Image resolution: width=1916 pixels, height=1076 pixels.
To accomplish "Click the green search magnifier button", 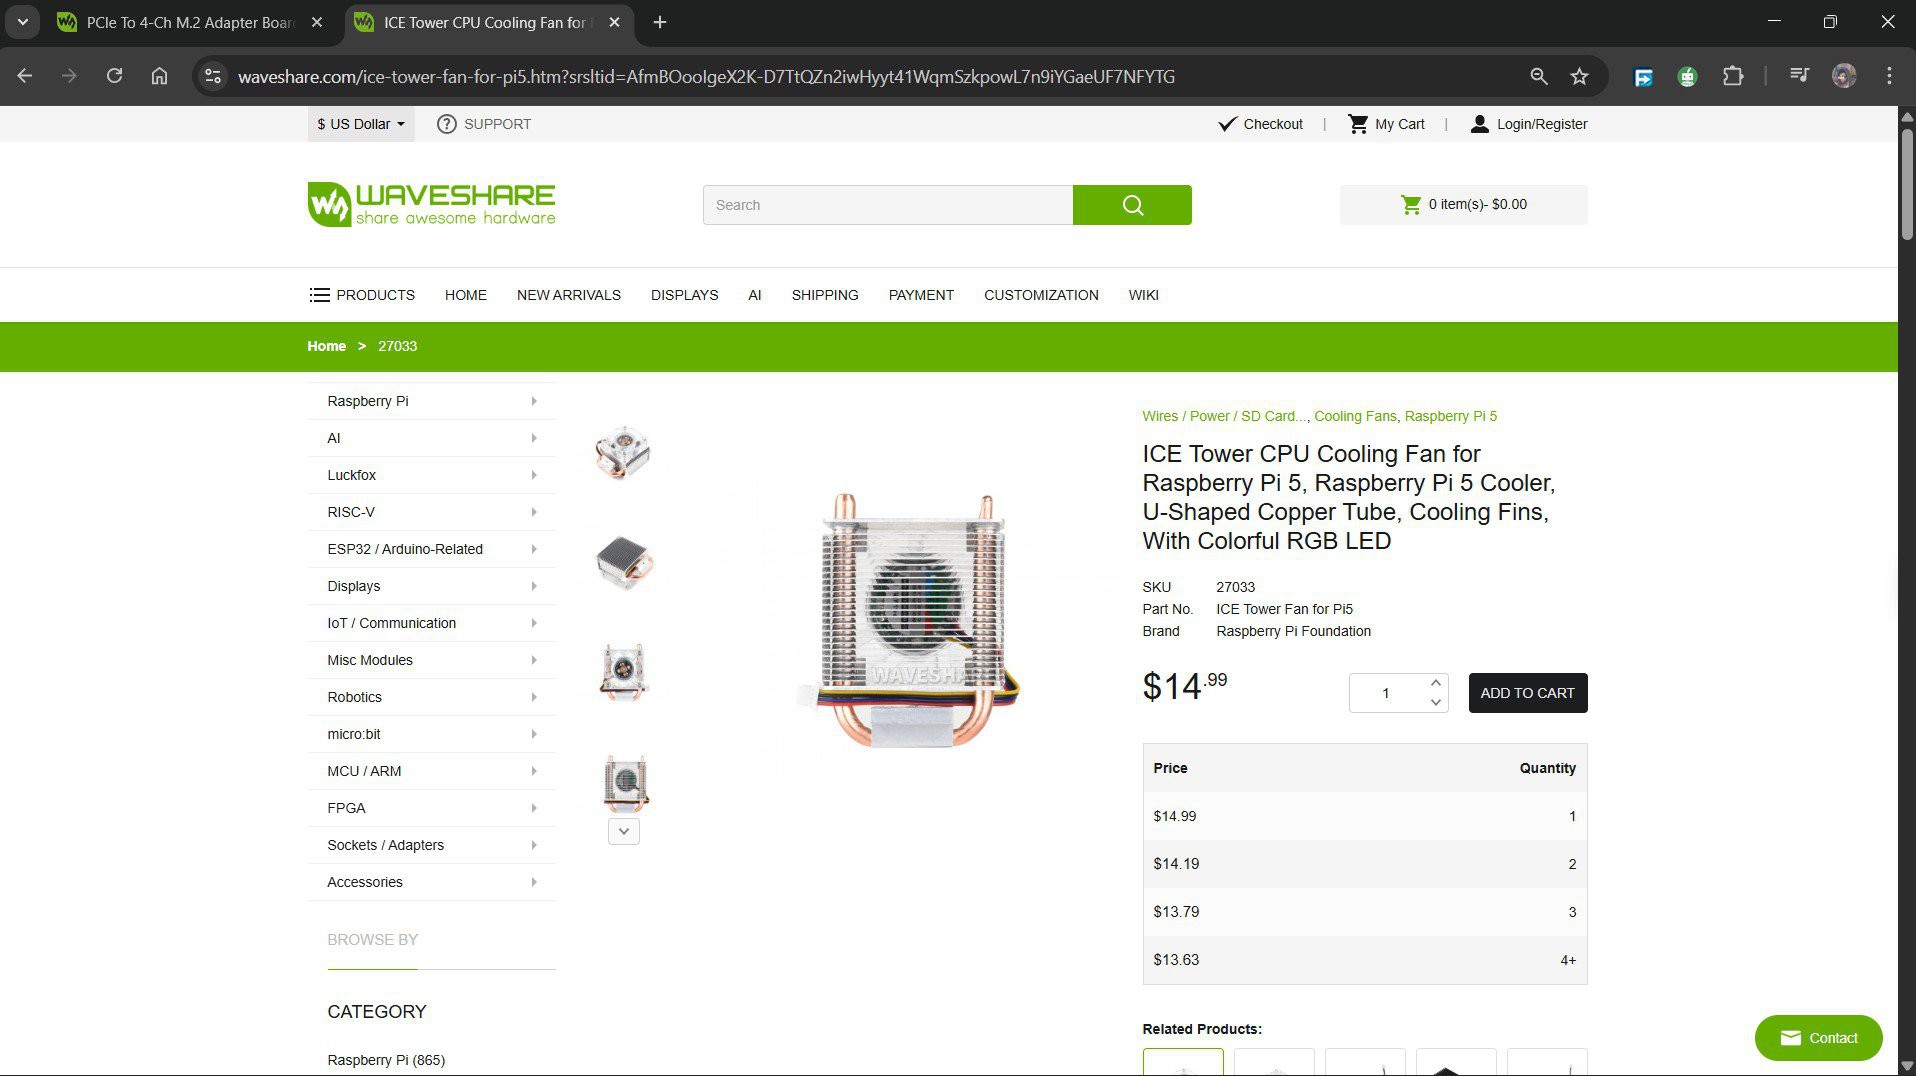I will pyautogui.click(x=1131, y=205).
